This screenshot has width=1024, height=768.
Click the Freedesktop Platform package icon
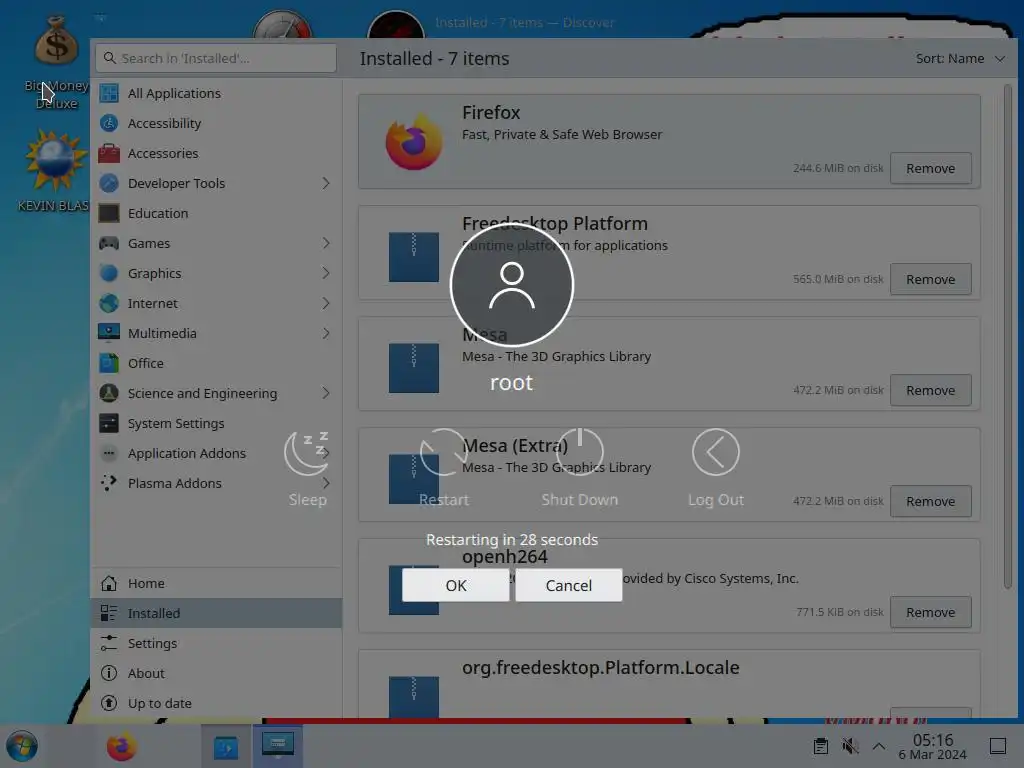(x=413, y=257)
